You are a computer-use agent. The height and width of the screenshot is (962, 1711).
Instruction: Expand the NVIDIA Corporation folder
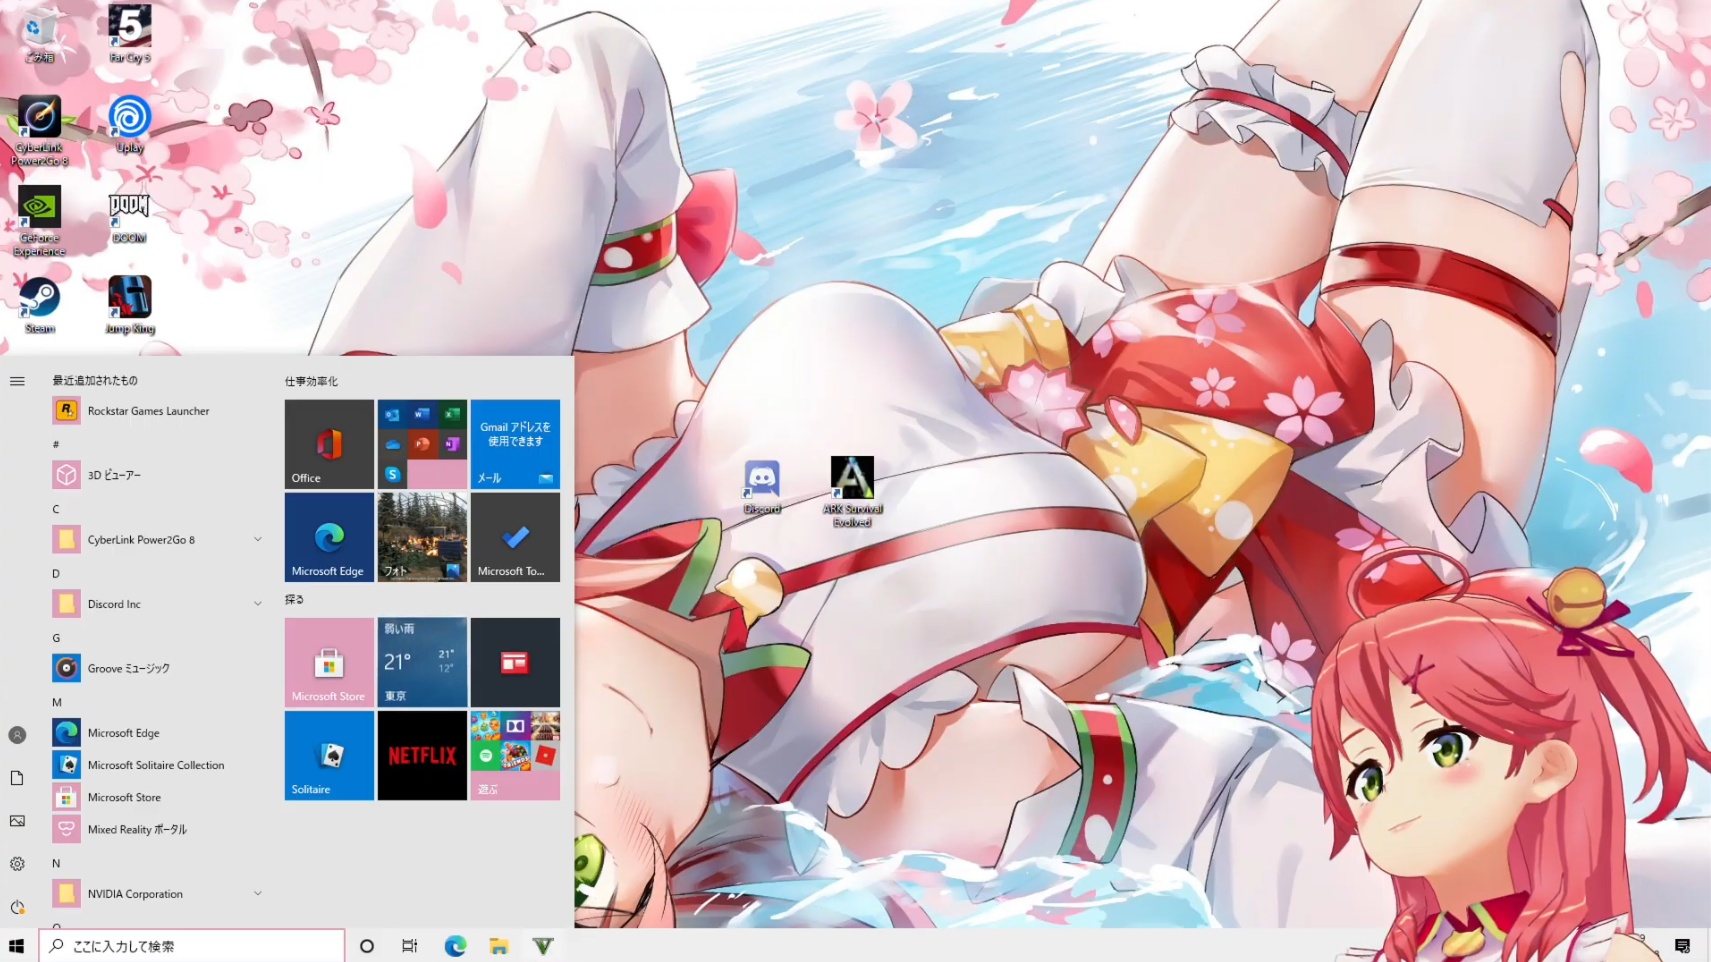click(158, 894)
